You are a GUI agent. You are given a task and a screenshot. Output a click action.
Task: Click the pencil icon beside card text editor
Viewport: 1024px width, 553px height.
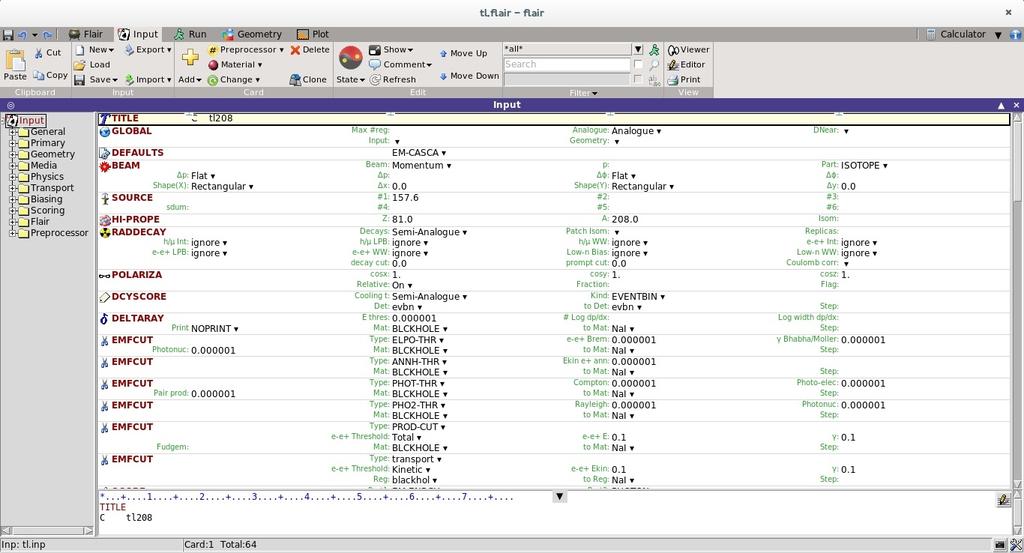[x=1004, y=500]
